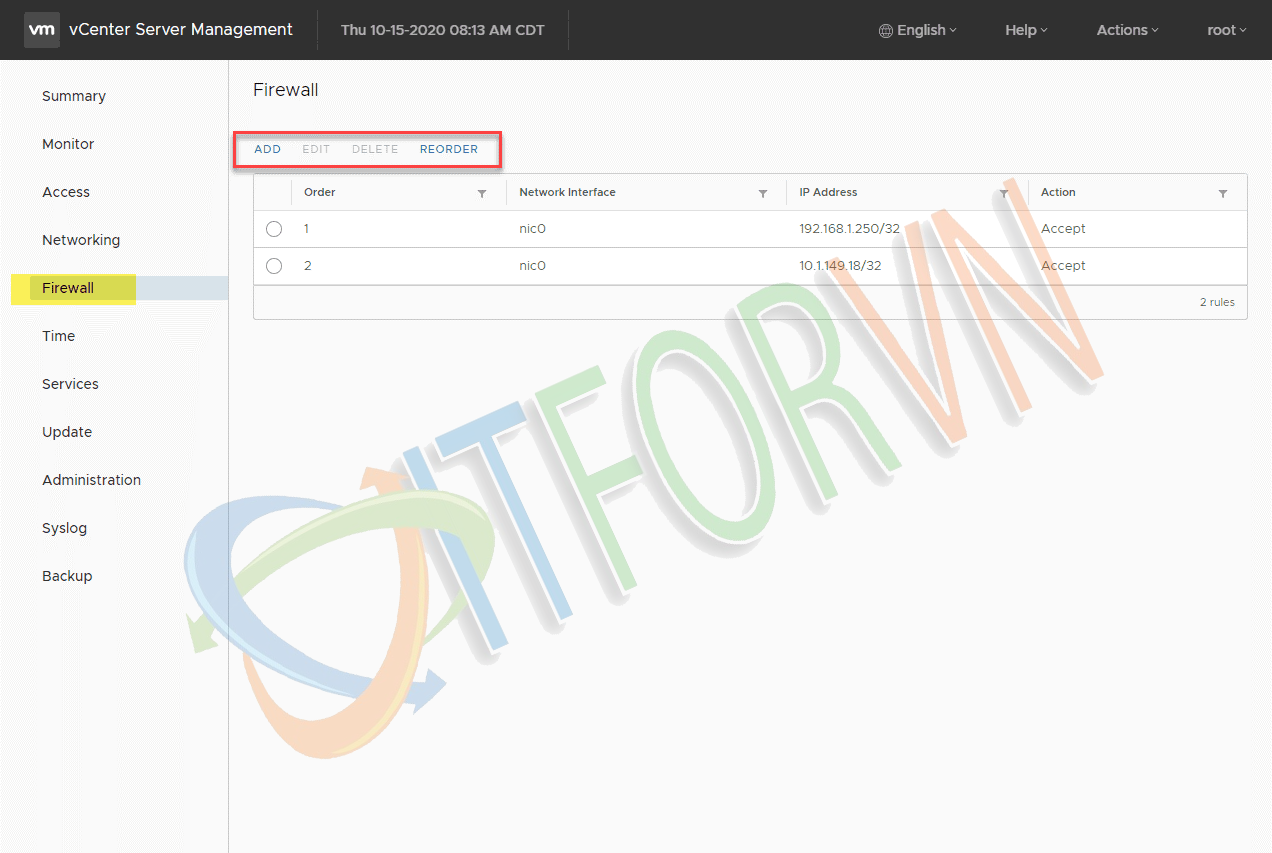
Task: Filter the Order column
Action: point(482,193)
